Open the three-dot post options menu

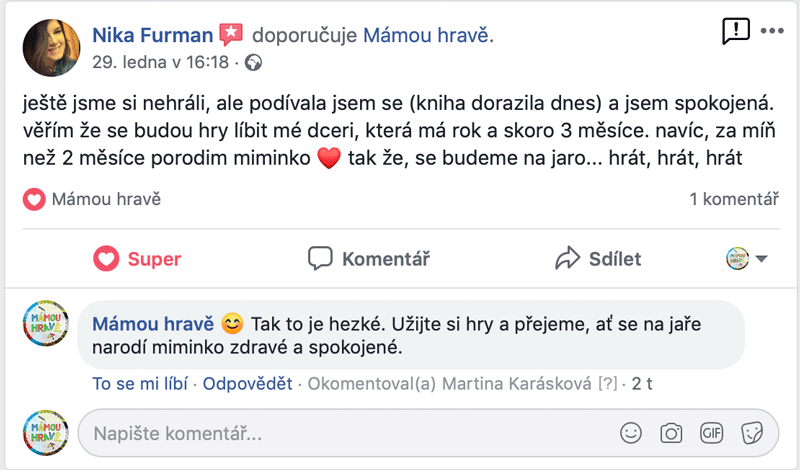coord(772,31)
